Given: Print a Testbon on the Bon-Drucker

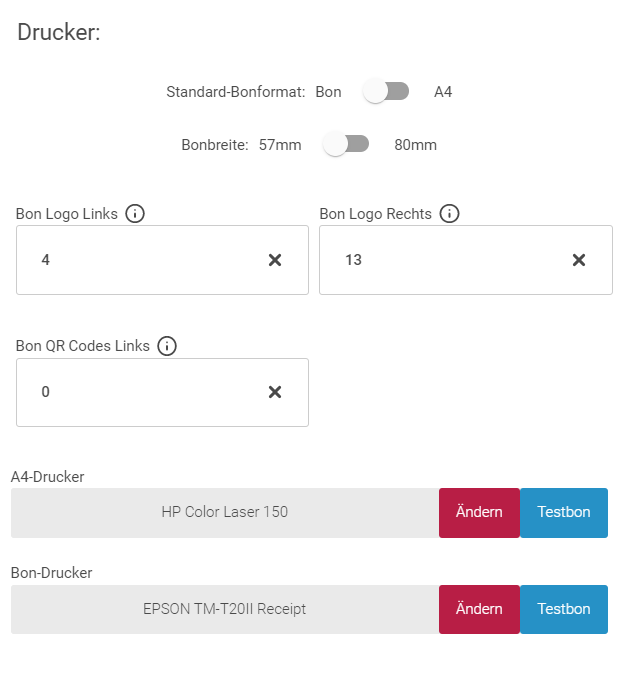Looking at the screenshot, I should tap(564, 609).
